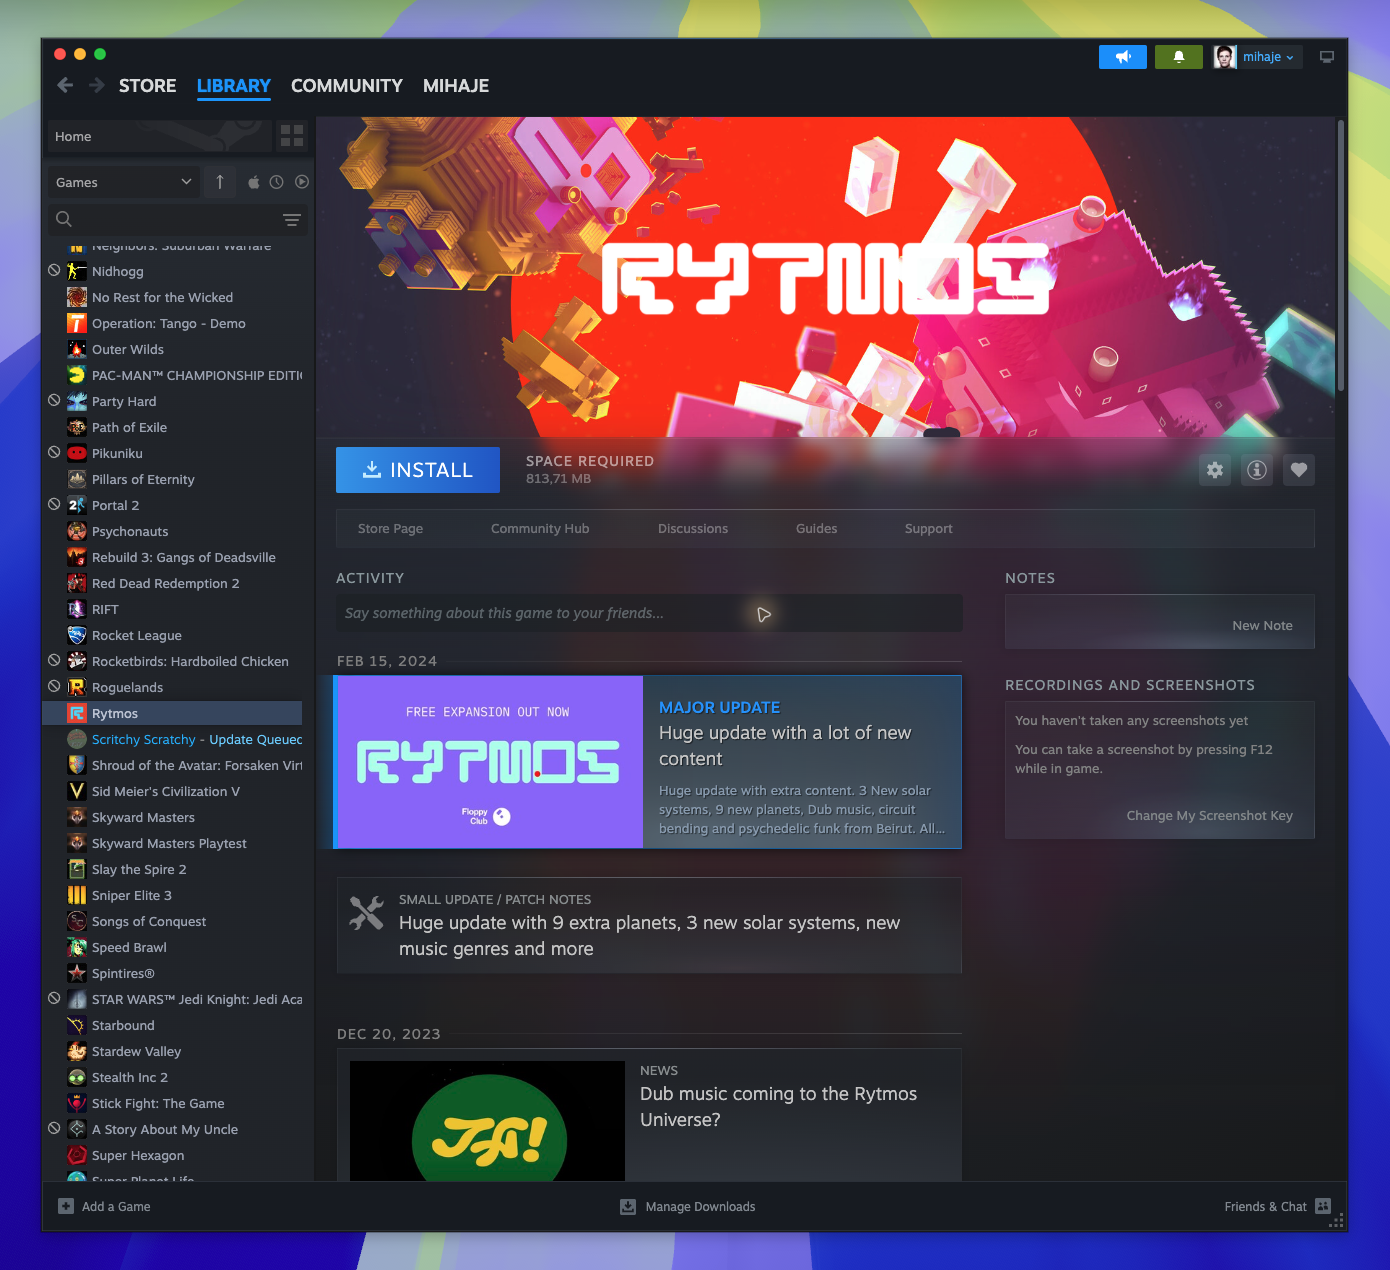The height and width of the screenshot is (1270, 1390).
Task: Open the mihaje account dropdown
Action: tap(1268, 57)
